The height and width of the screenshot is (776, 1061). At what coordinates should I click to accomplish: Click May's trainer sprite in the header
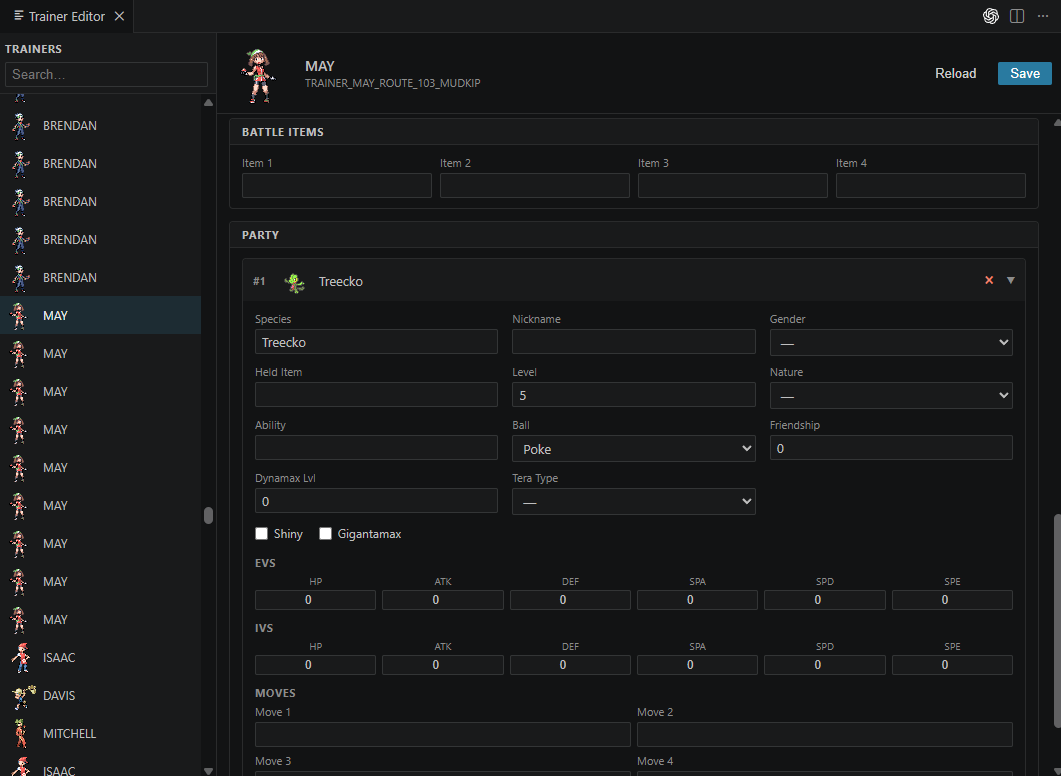click(x=258, y=75)
